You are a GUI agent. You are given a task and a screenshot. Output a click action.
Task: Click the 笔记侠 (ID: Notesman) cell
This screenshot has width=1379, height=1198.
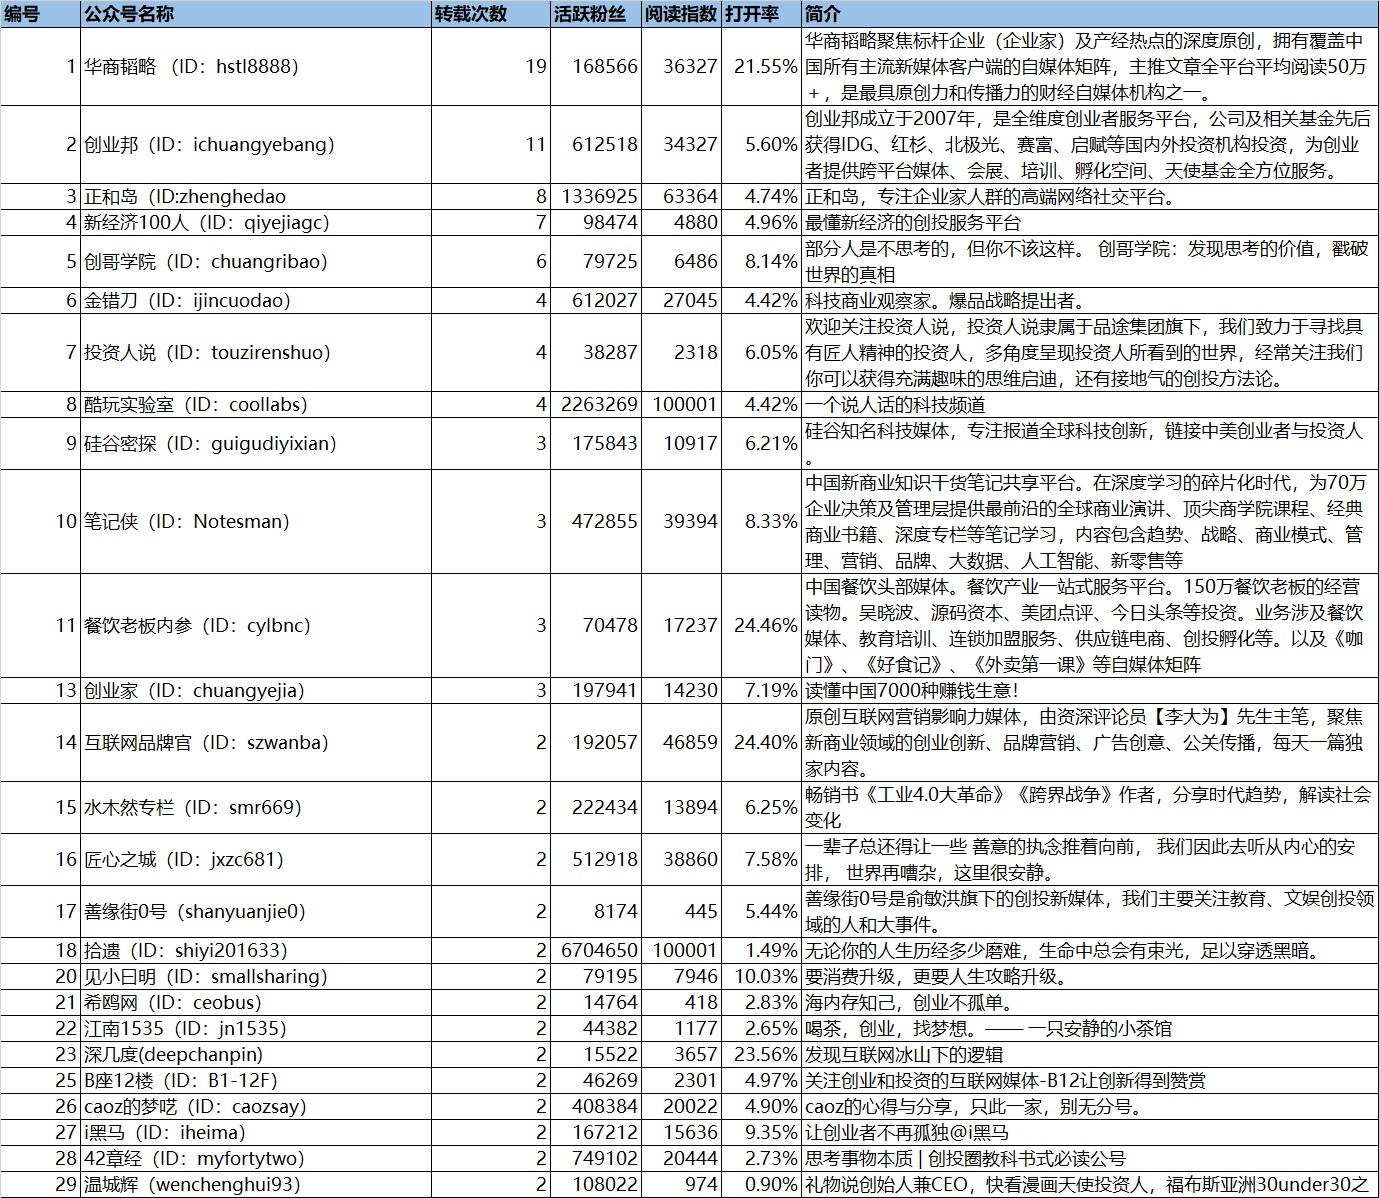pyautogui.click(x=186, y=521)
